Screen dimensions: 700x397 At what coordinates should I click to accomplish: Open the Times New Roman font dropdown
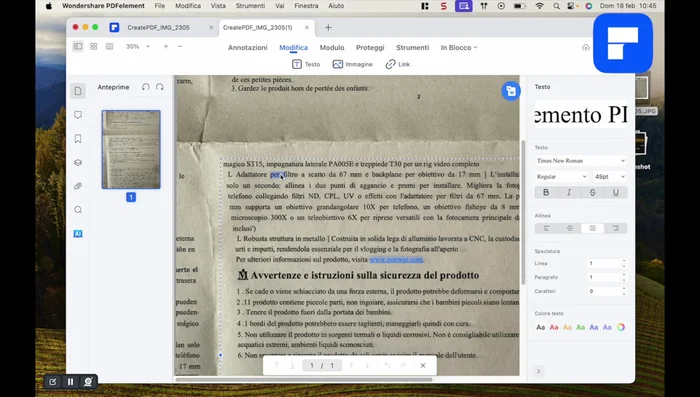pos(581,161)
